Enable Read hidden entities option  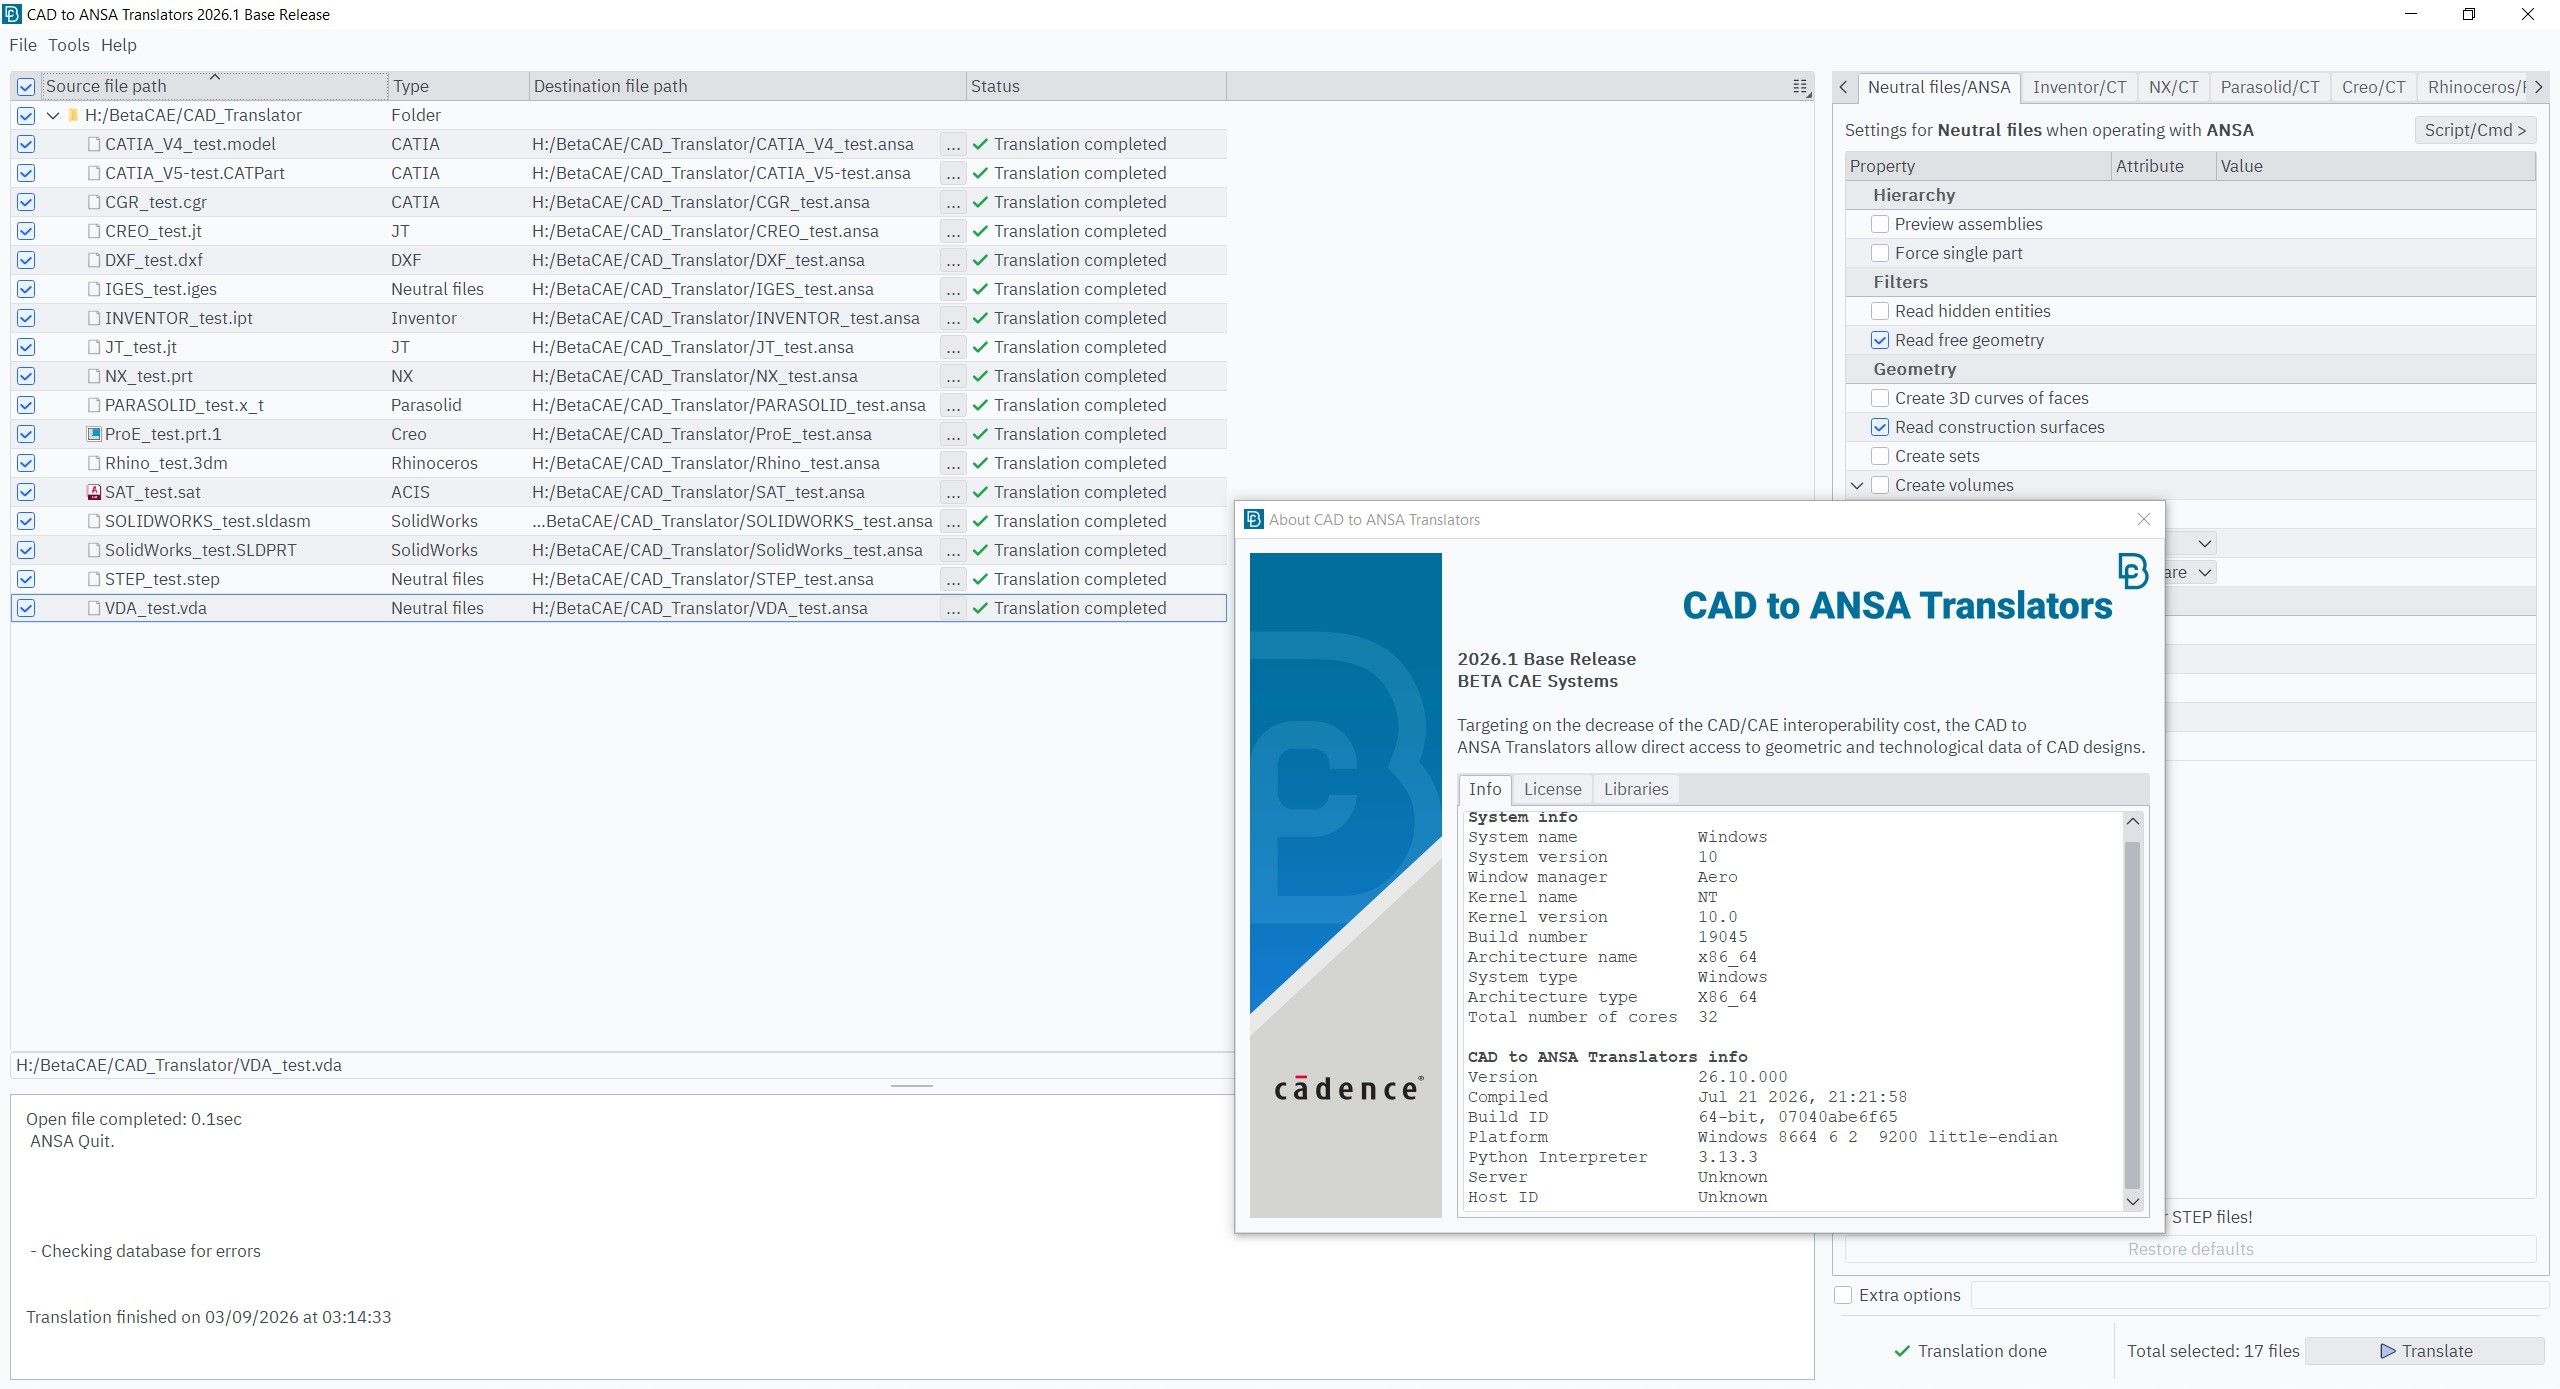click(1880, 311)
